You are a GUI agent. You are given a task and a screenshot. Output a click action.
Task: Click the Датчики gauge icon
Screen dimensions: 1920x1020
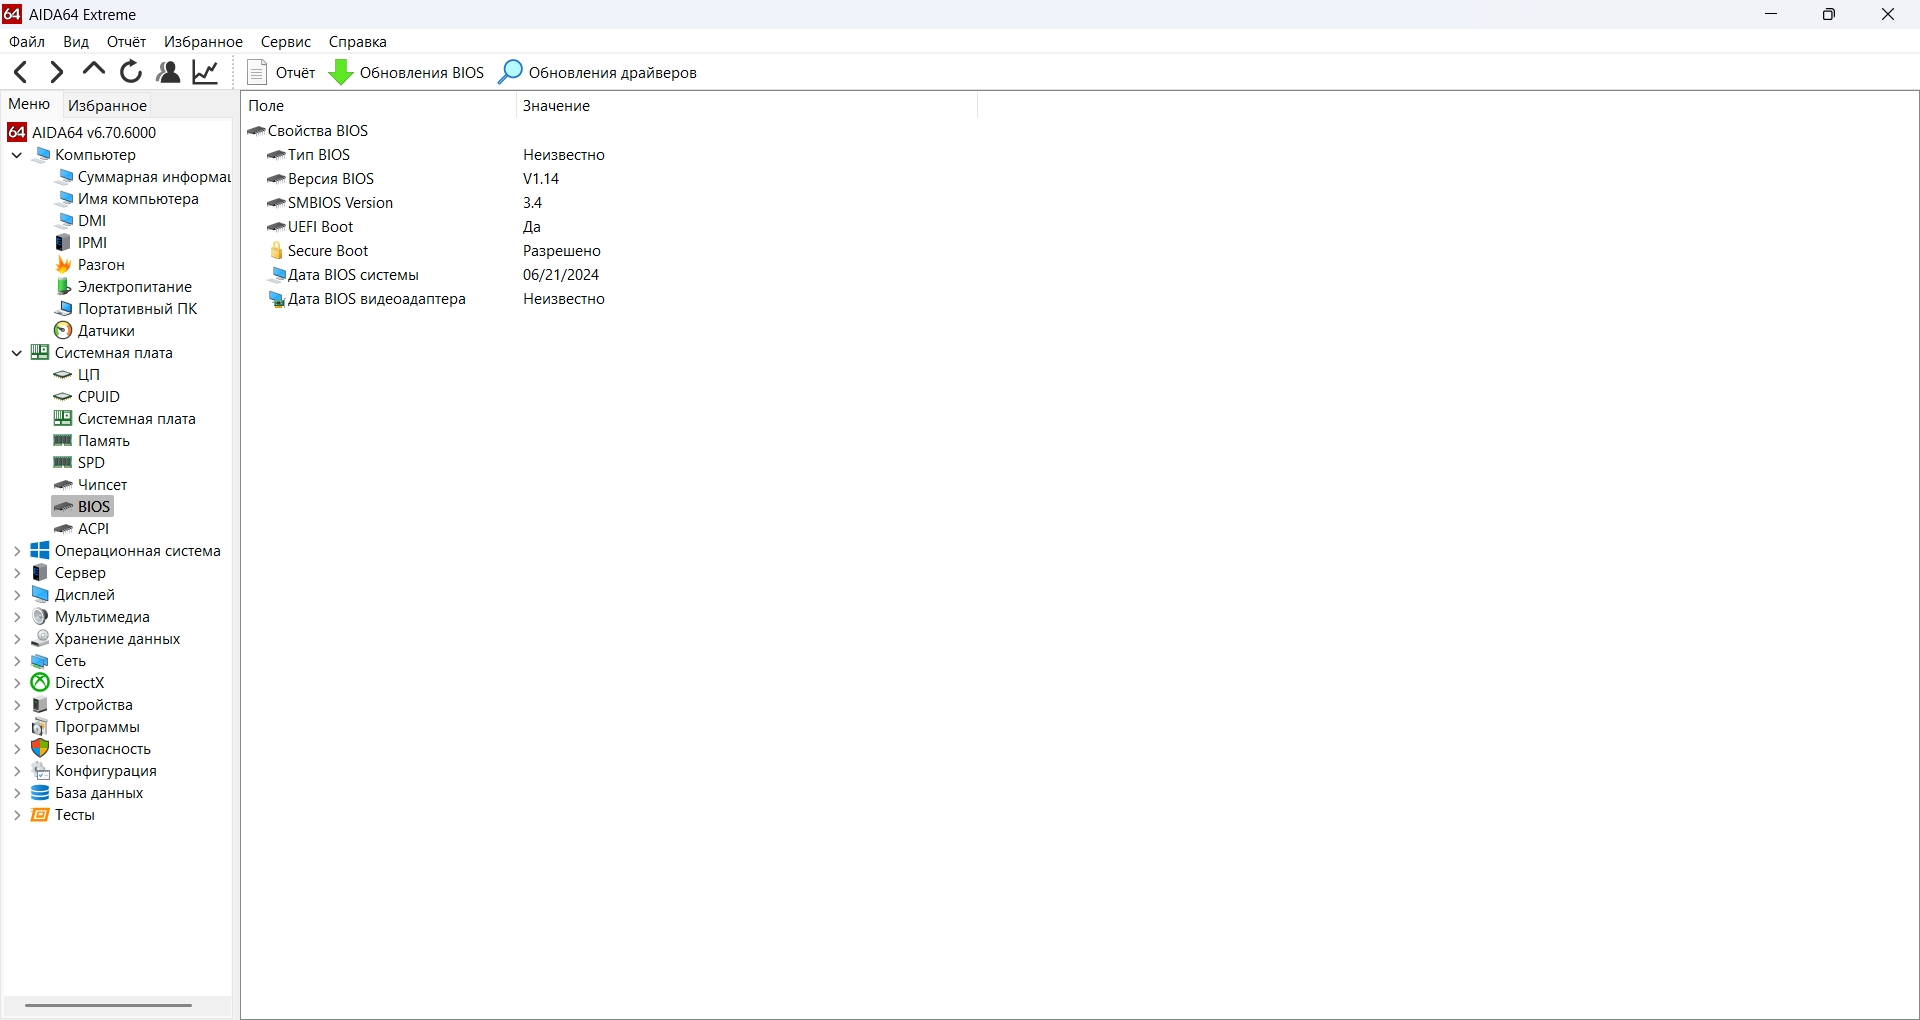click(63, 331)
